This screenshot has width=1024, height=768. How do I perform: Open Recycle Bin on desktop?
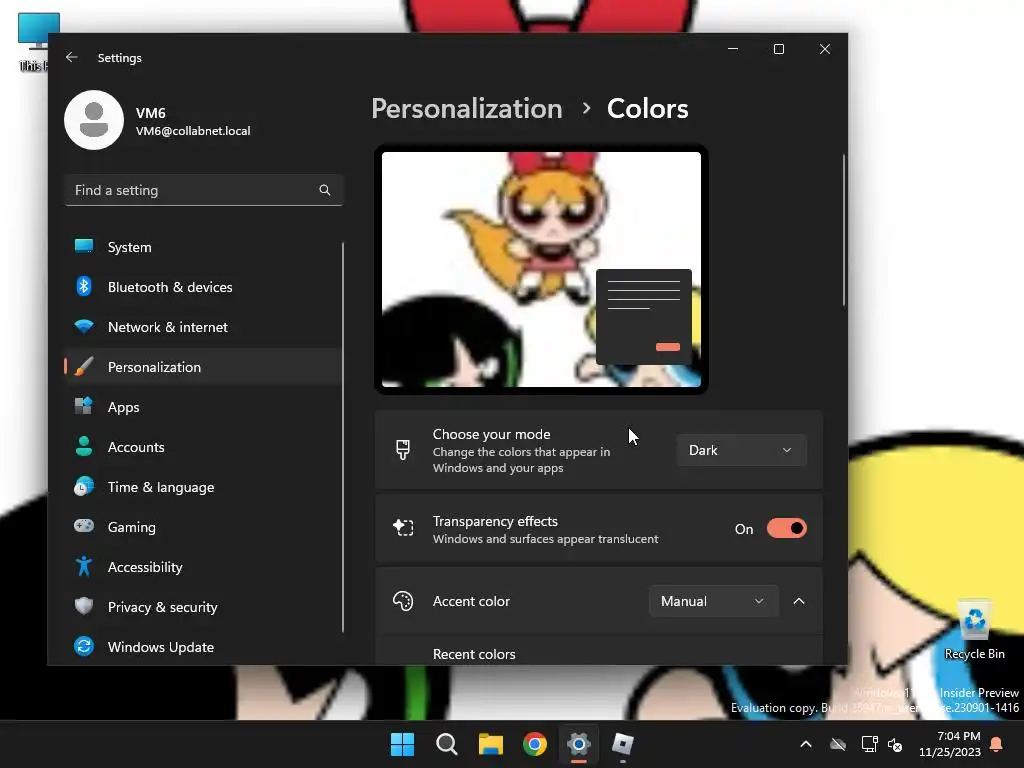974,630
